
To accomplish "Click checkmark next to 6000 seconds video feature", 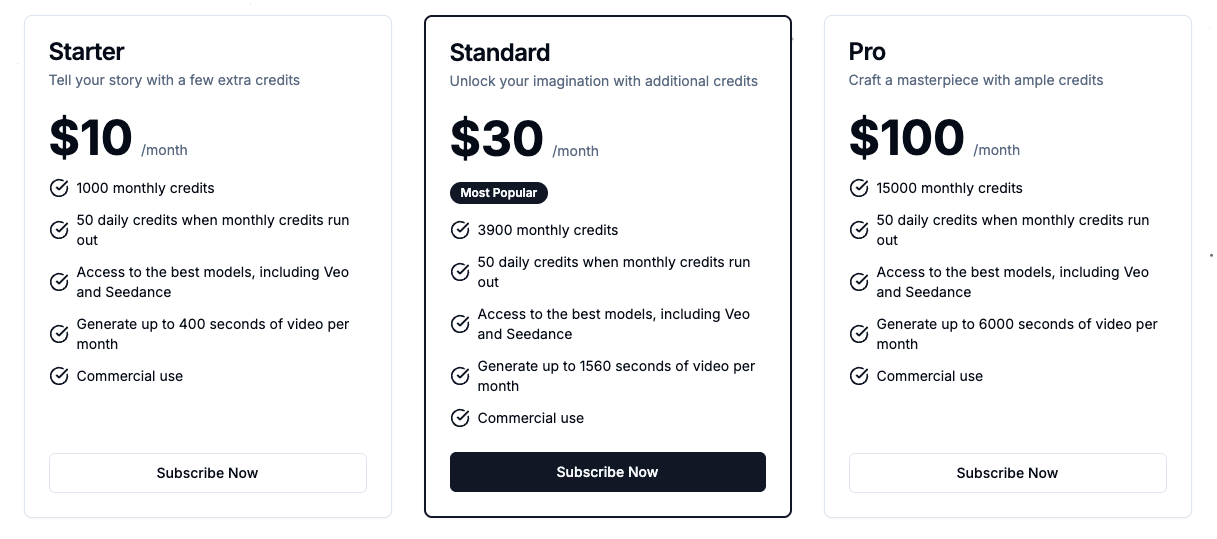I will click(859, 334).
